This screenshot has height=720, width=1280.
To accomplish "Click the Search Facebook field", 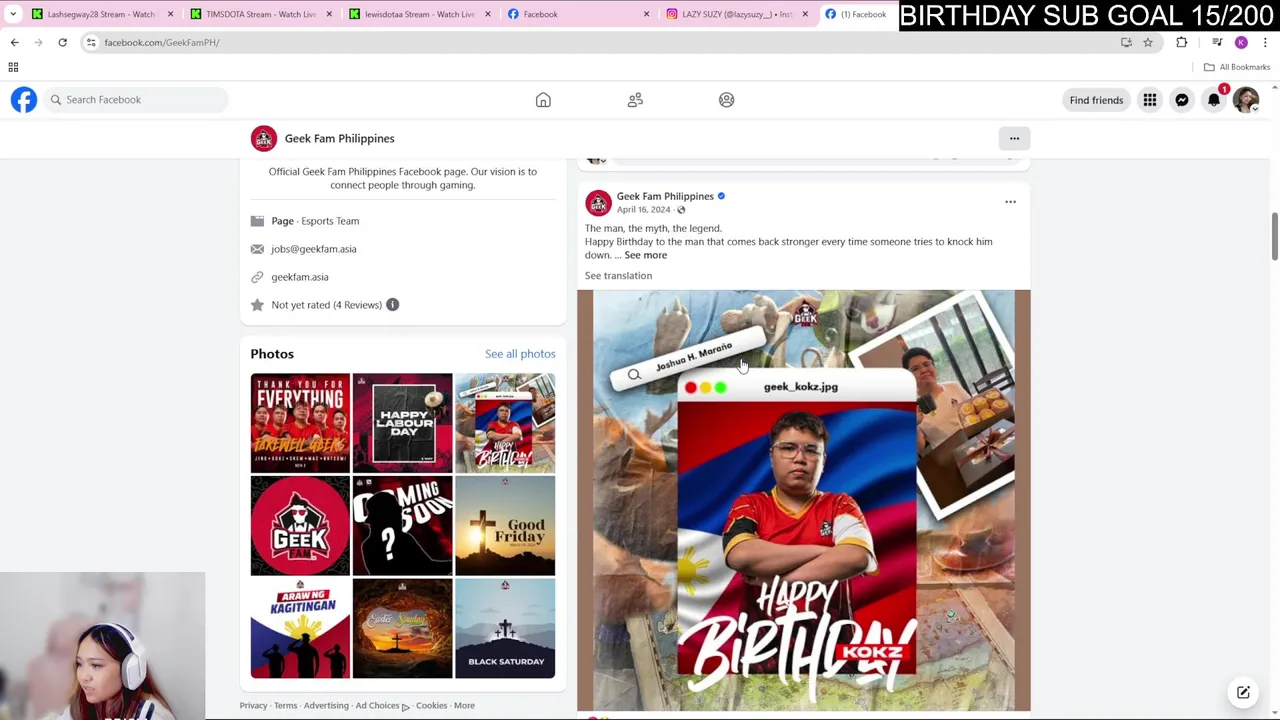I will pos(135,100).
